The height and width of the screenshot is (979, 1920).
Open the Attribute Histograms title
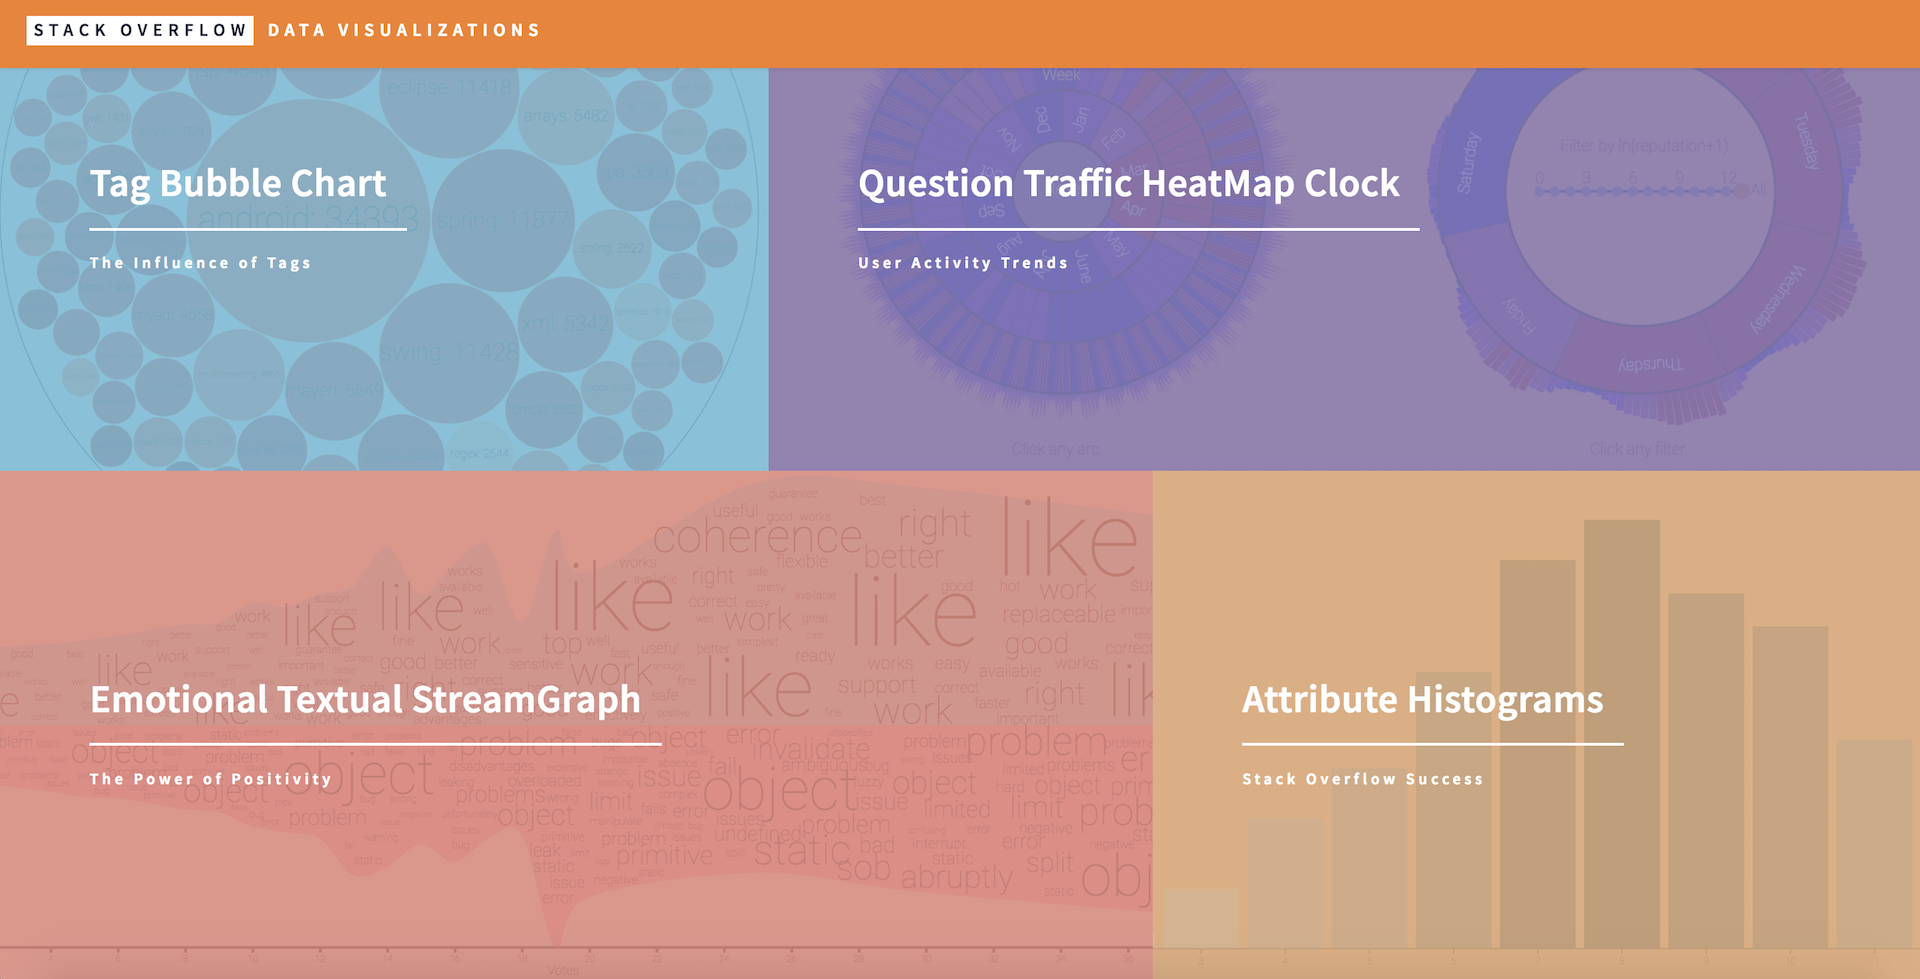(x=1422, y=699)
